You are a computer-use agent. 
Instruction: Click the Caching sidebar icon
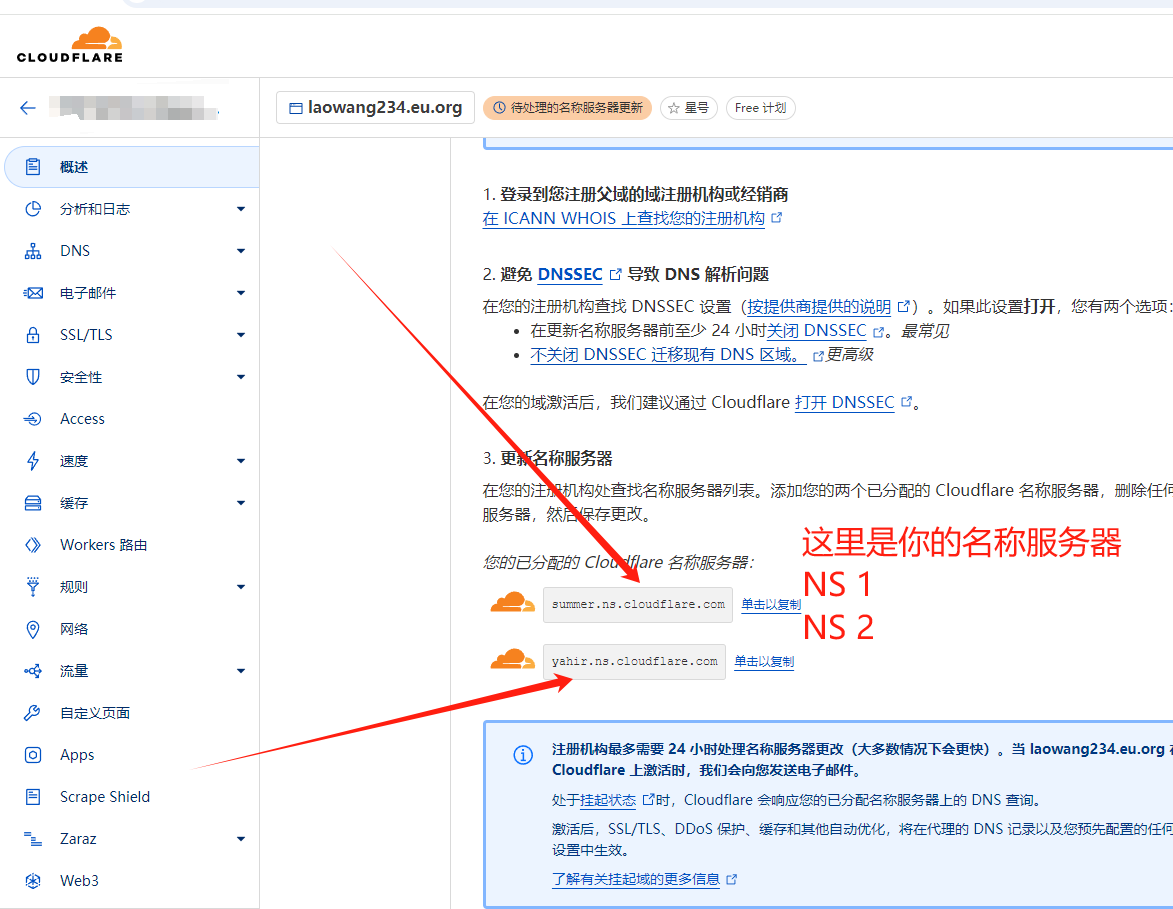click(x=33, y=503)
